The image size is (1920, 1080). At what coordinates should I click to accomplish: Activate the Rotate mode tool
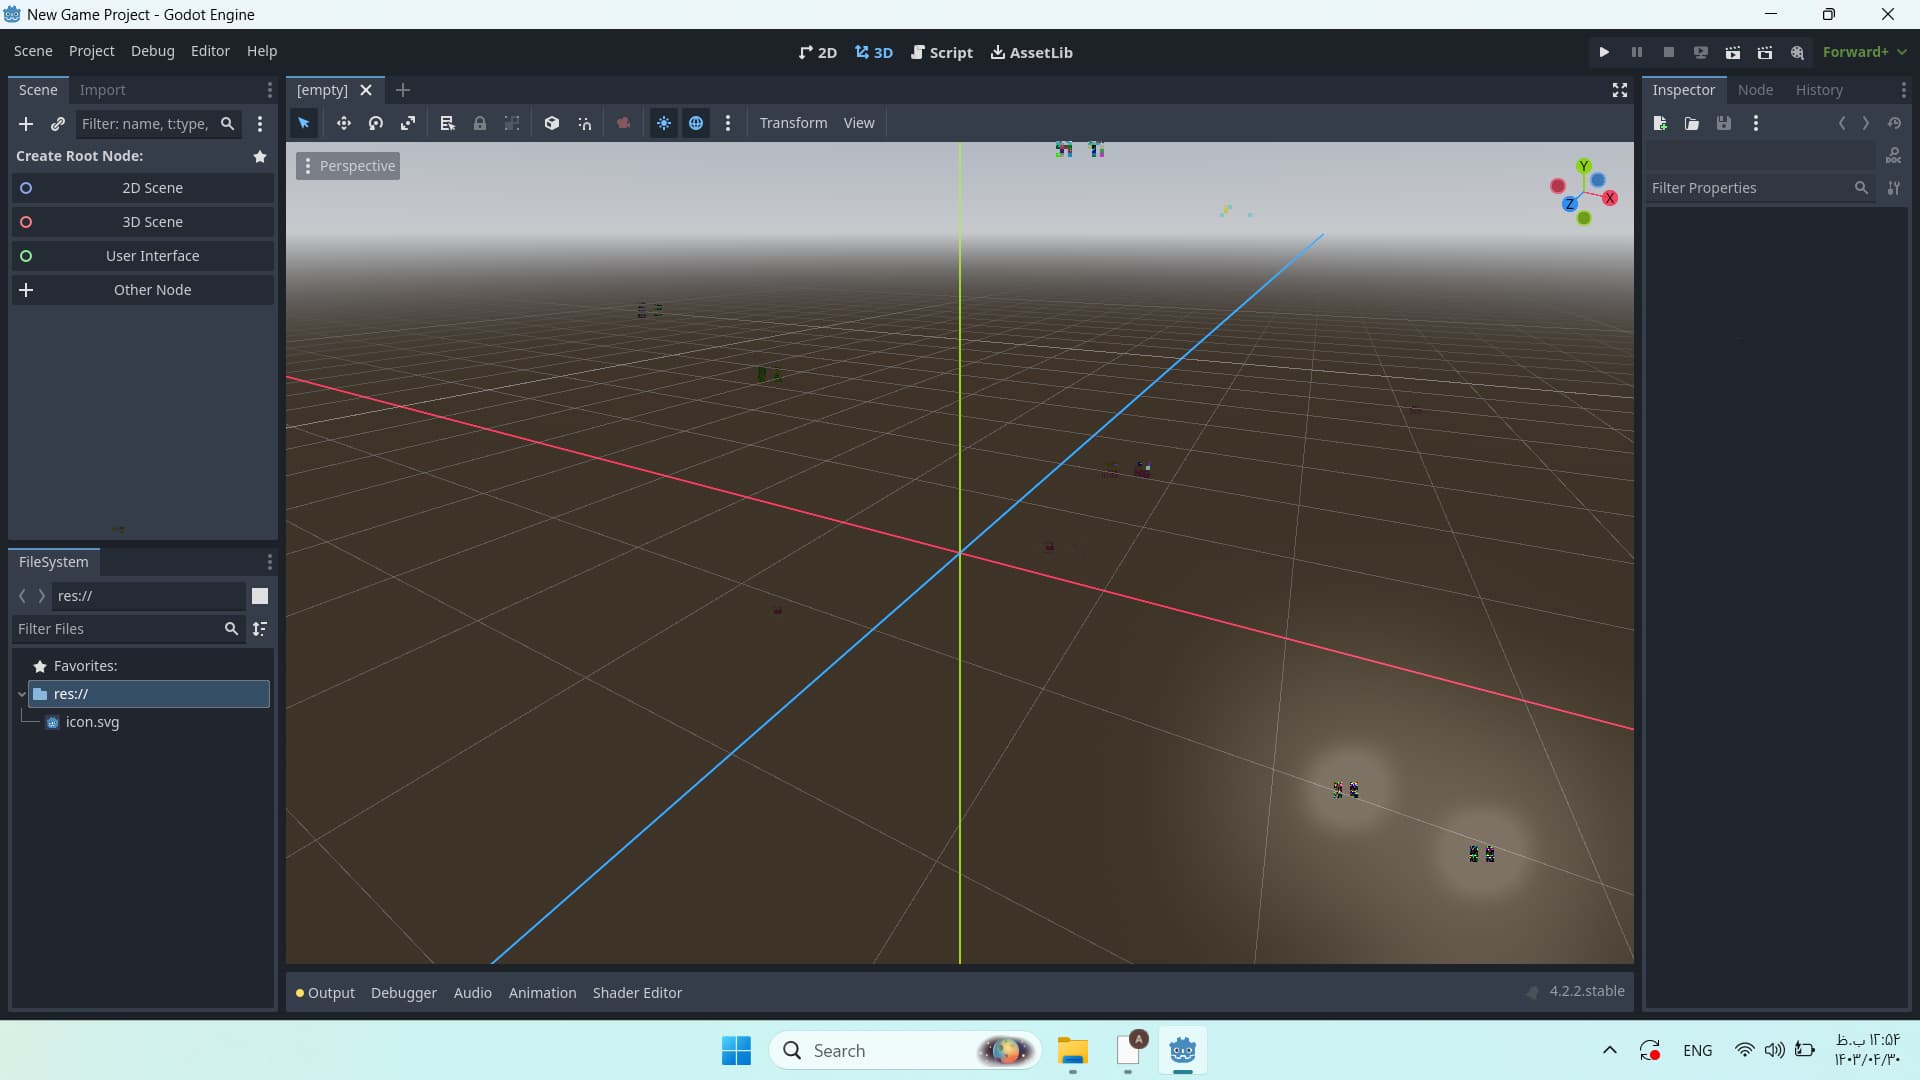point(375,123)
